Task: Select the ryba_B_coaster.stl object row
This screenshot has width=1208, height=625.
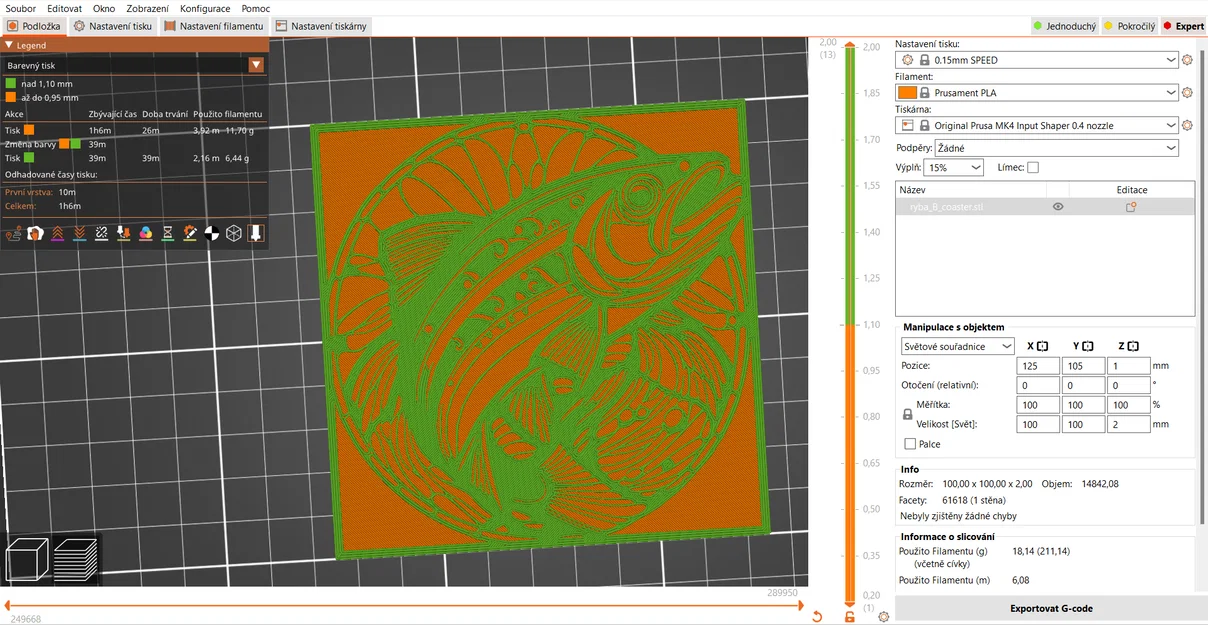Action: (1045, 207)
